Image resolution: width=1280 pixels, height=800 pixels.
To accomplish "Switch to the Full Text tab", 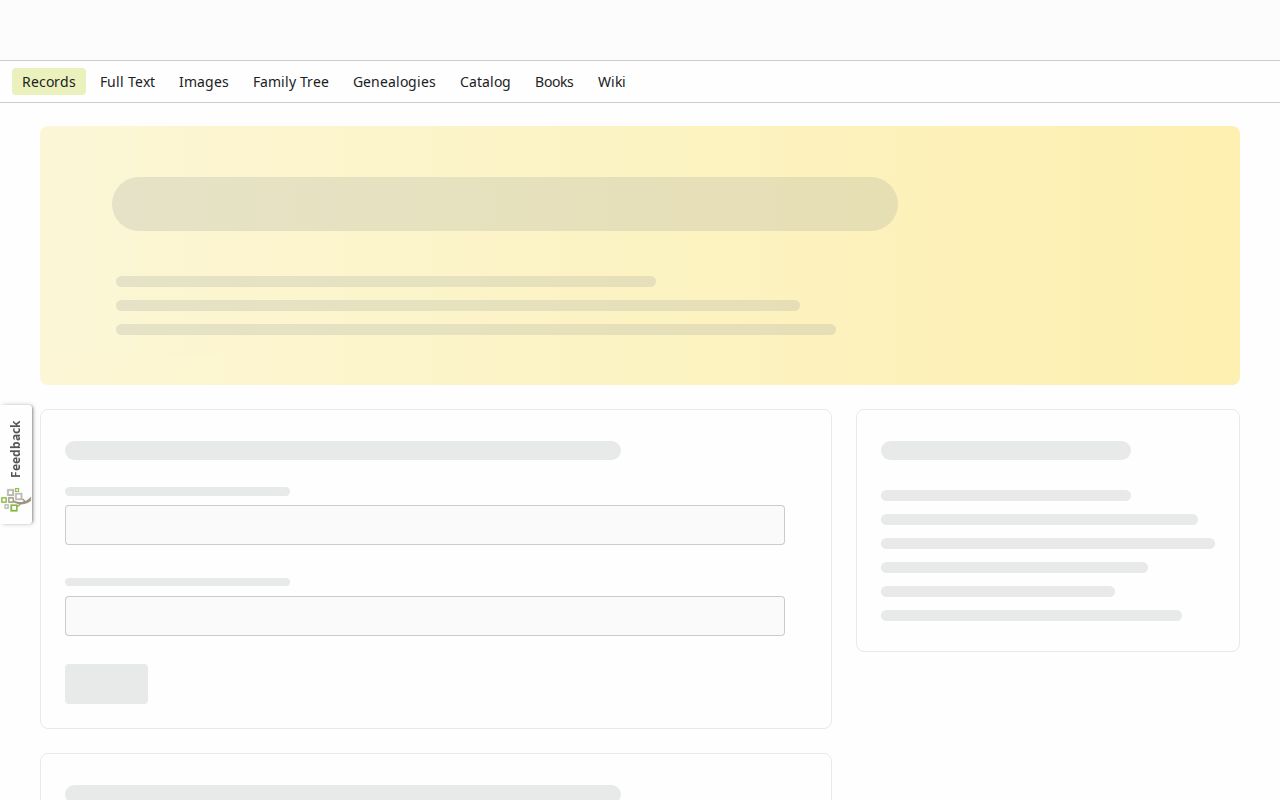I will (x=127, y=82).
